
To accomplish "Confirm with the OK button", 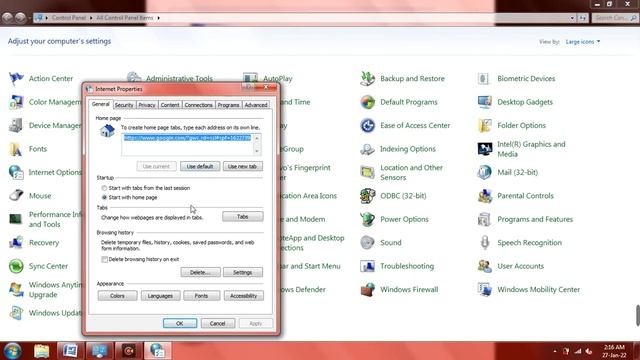I will point(180,323).
